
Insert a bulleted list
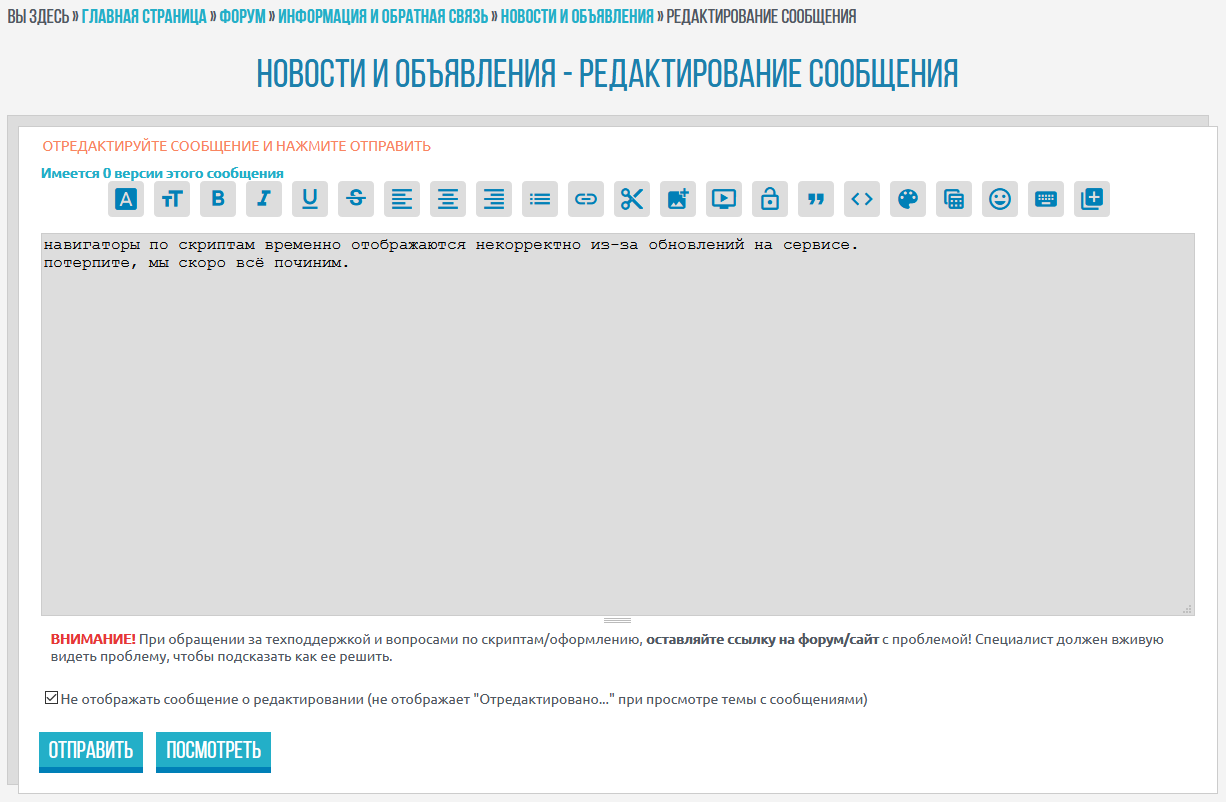pyautogui.click(x=540, y=199)
